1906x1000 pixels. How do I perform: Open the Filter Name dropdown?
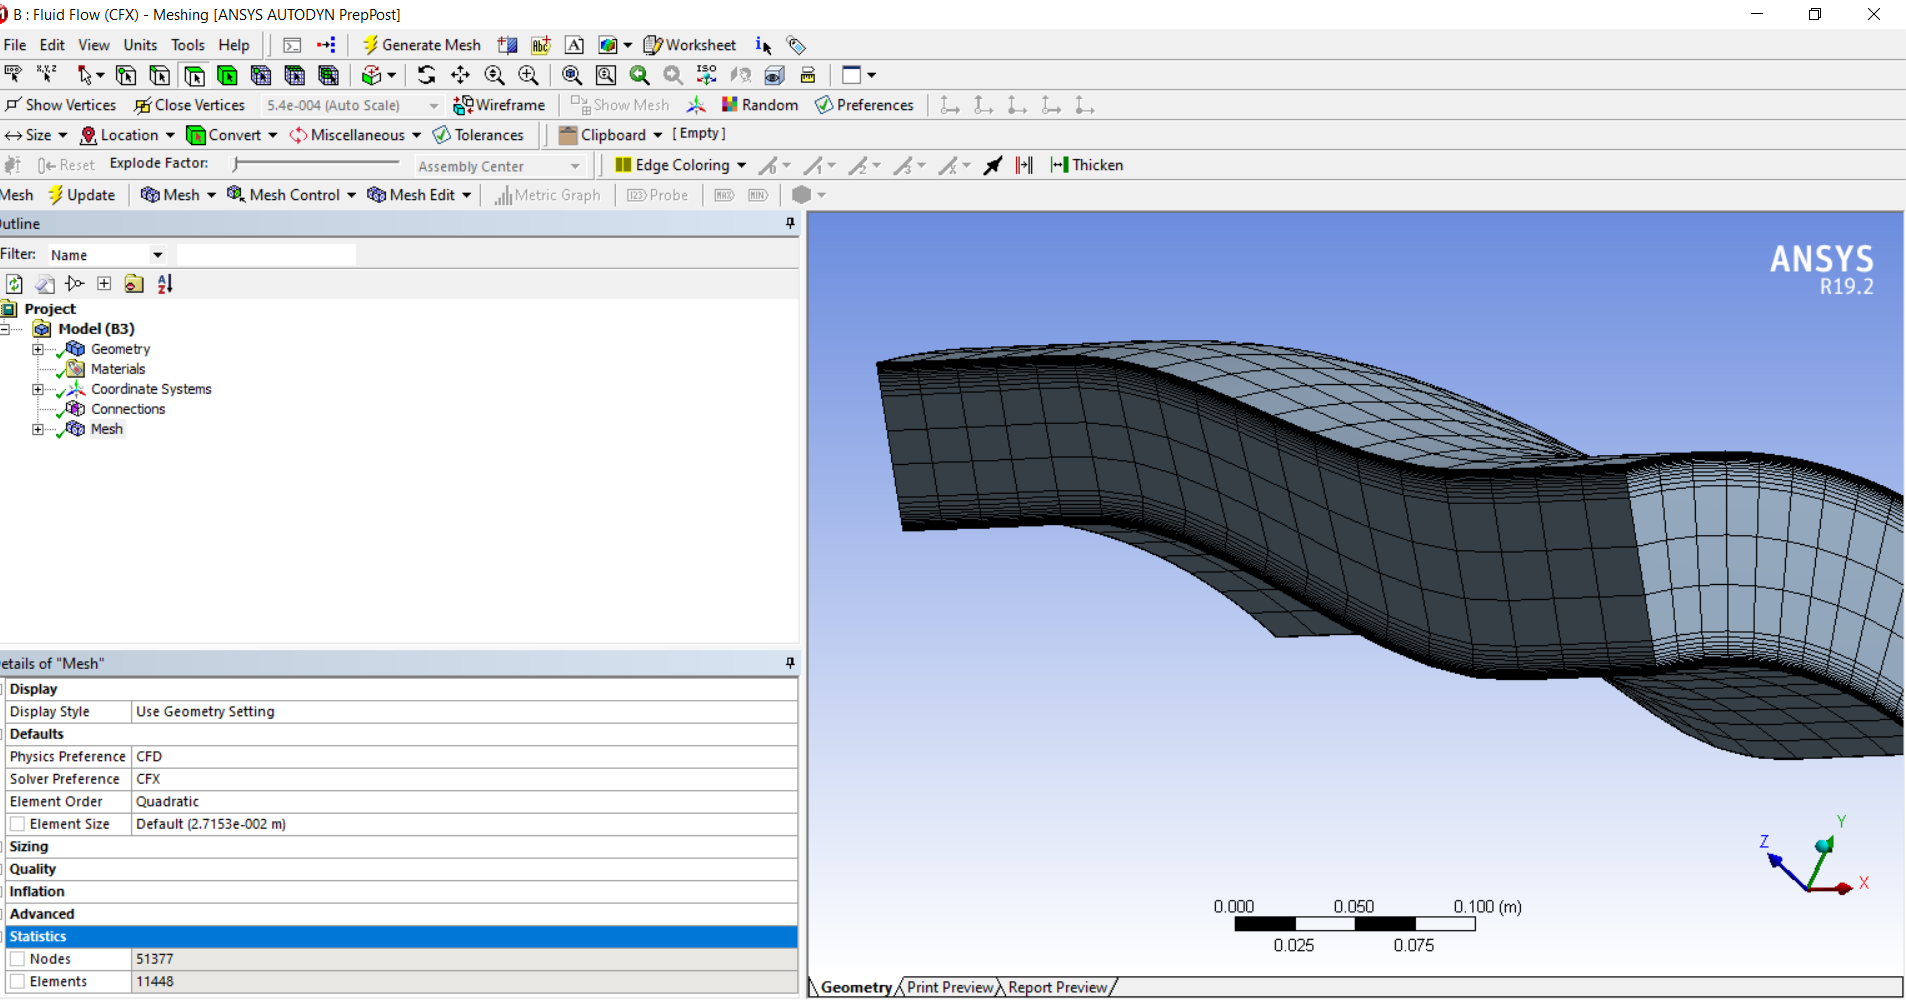coord(157,255)
